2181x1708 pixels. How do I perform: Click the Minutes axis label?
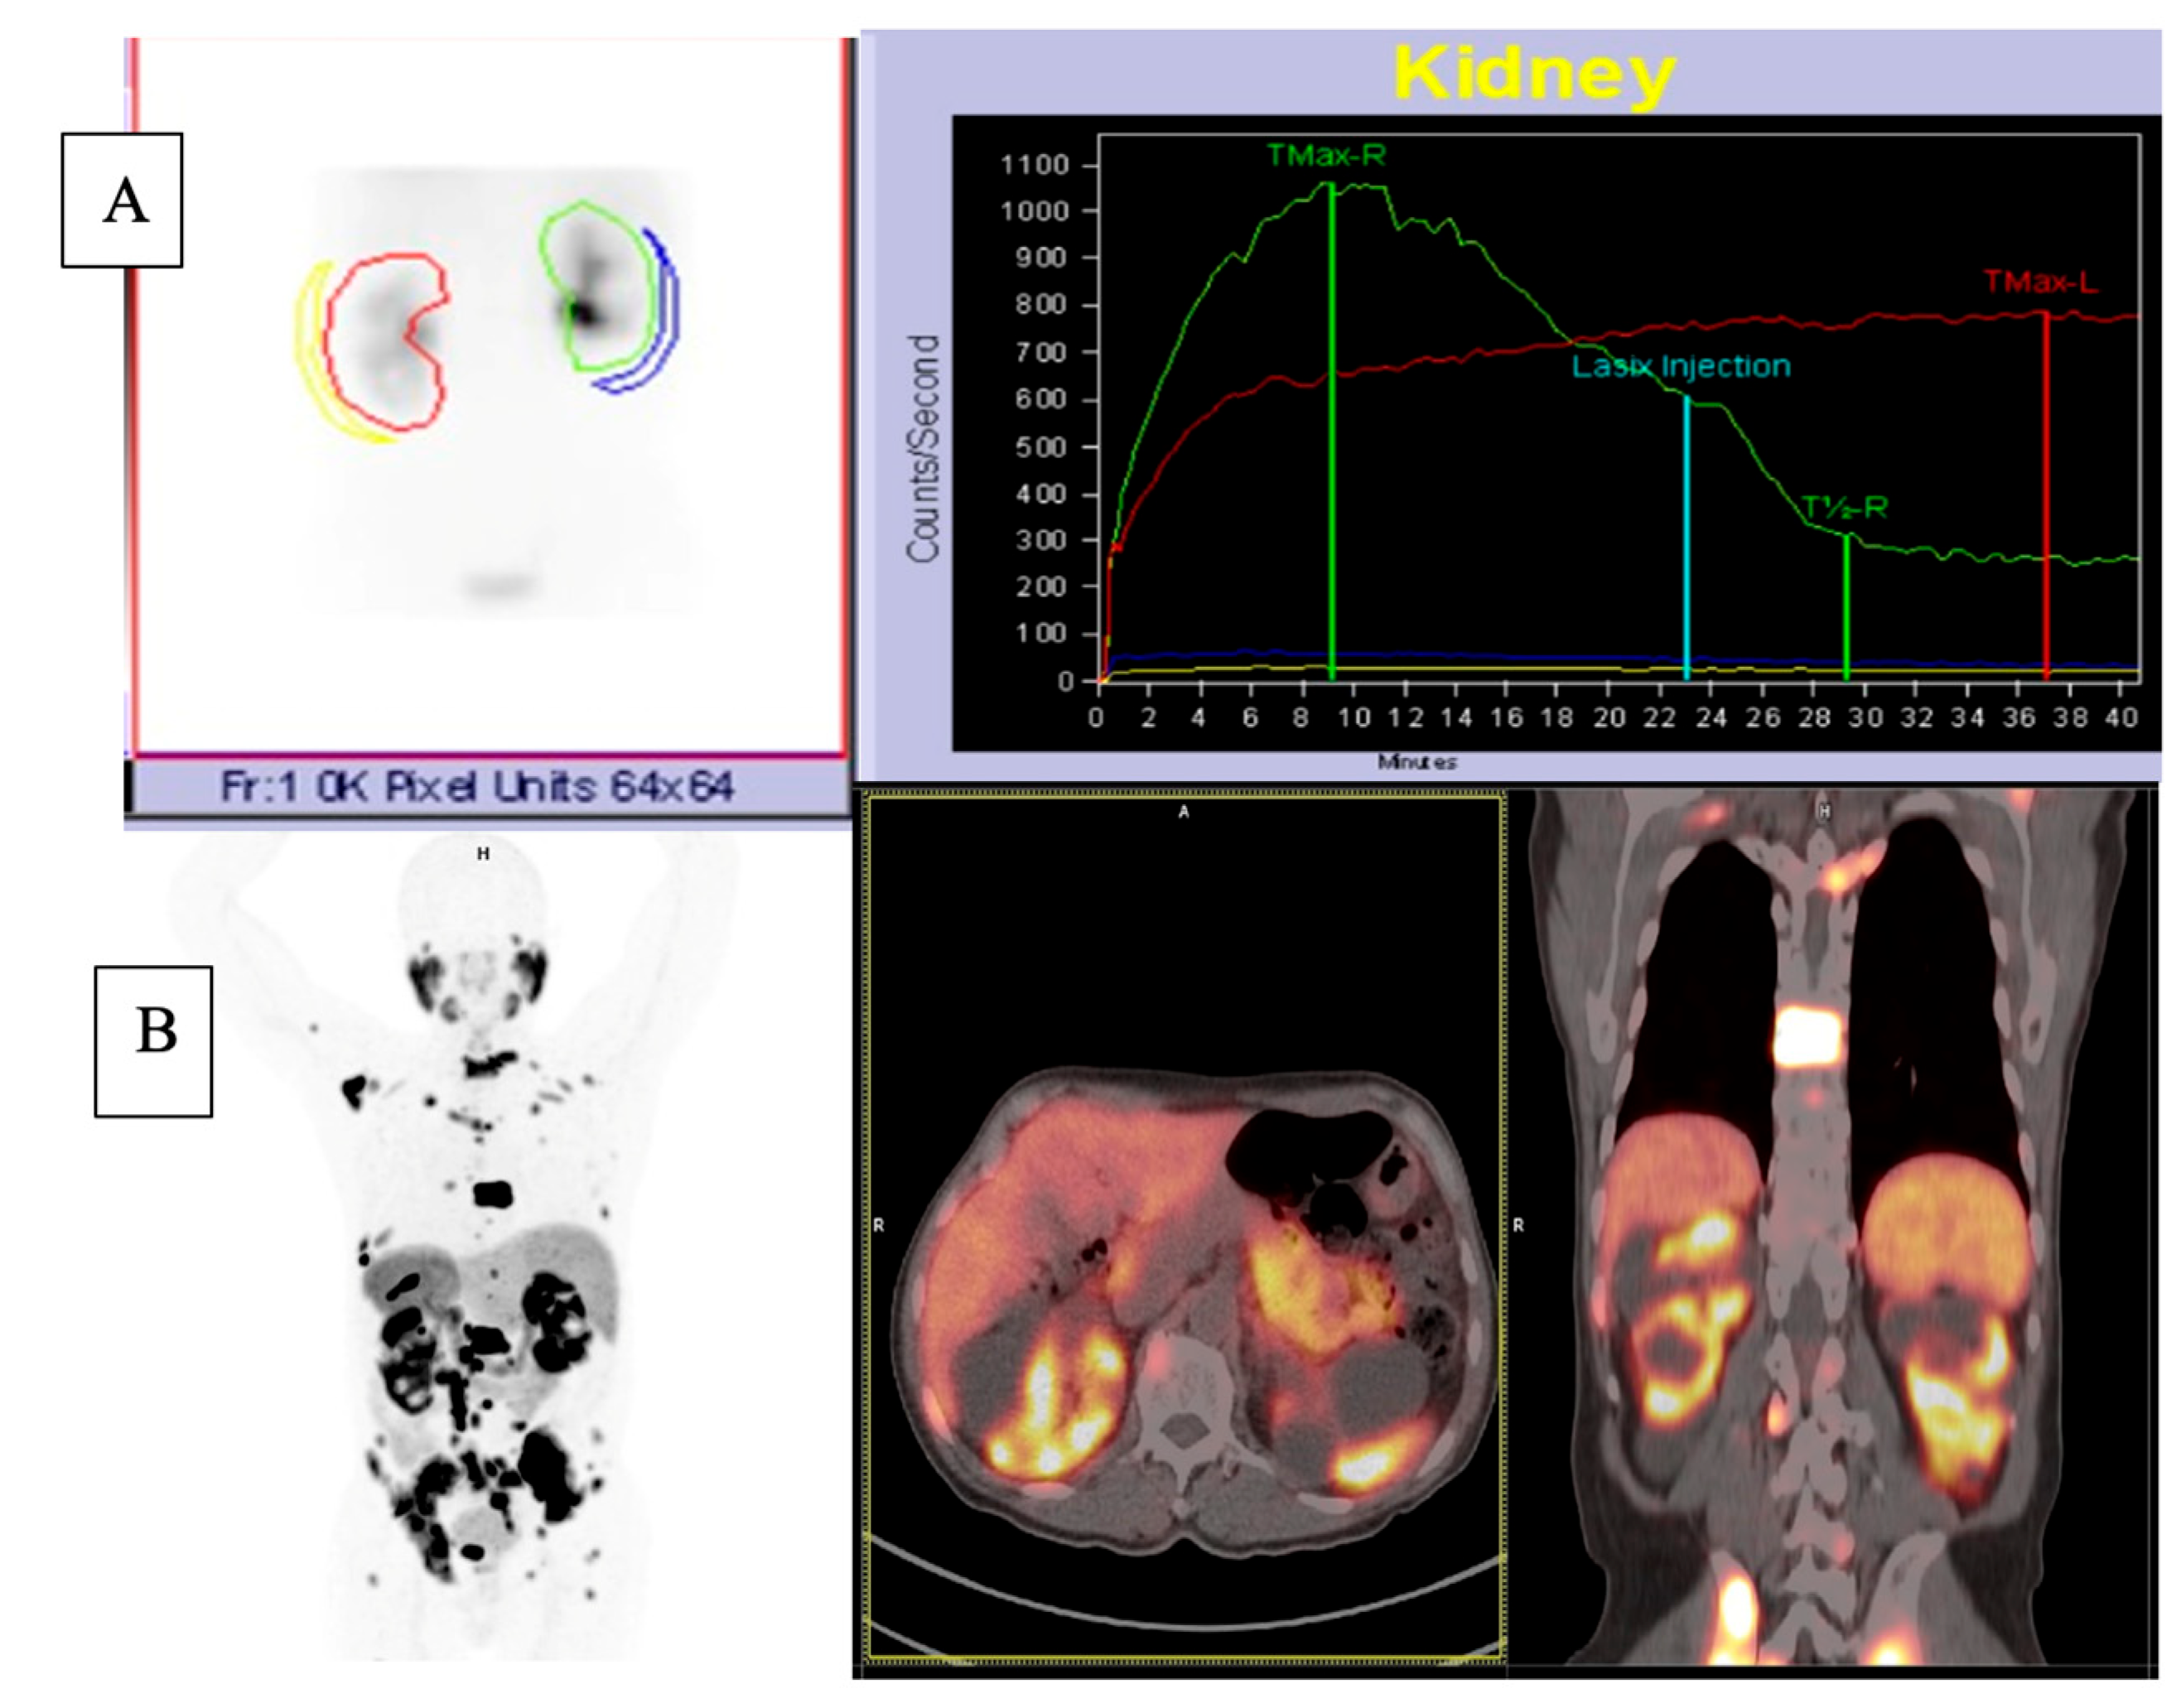pyautogui.click(x=1417, y=763)
